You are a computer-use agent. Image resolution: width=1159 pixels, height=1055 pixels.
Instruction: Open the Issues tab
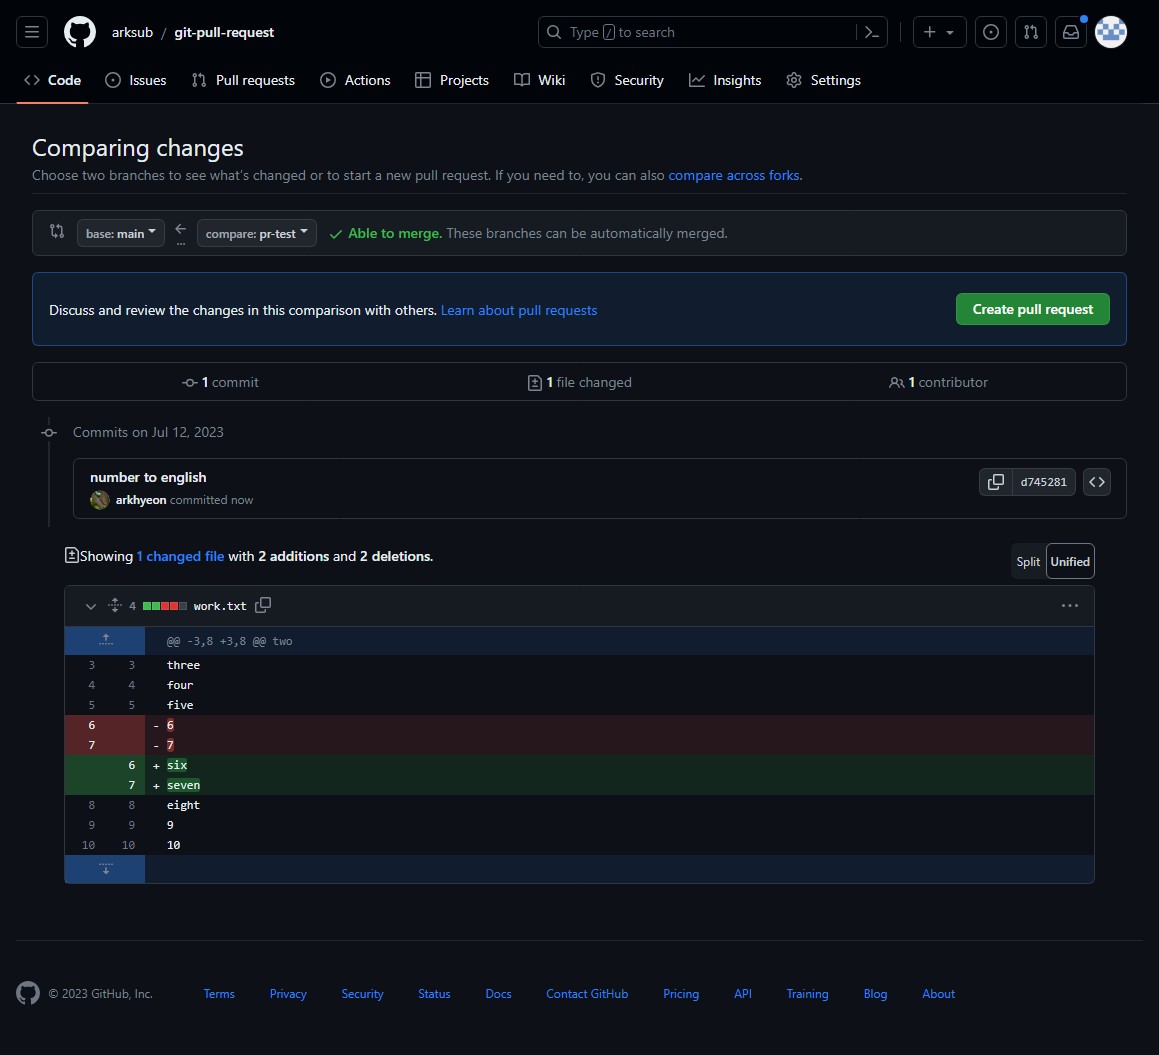pyautogui.click(x=136, y=80)
